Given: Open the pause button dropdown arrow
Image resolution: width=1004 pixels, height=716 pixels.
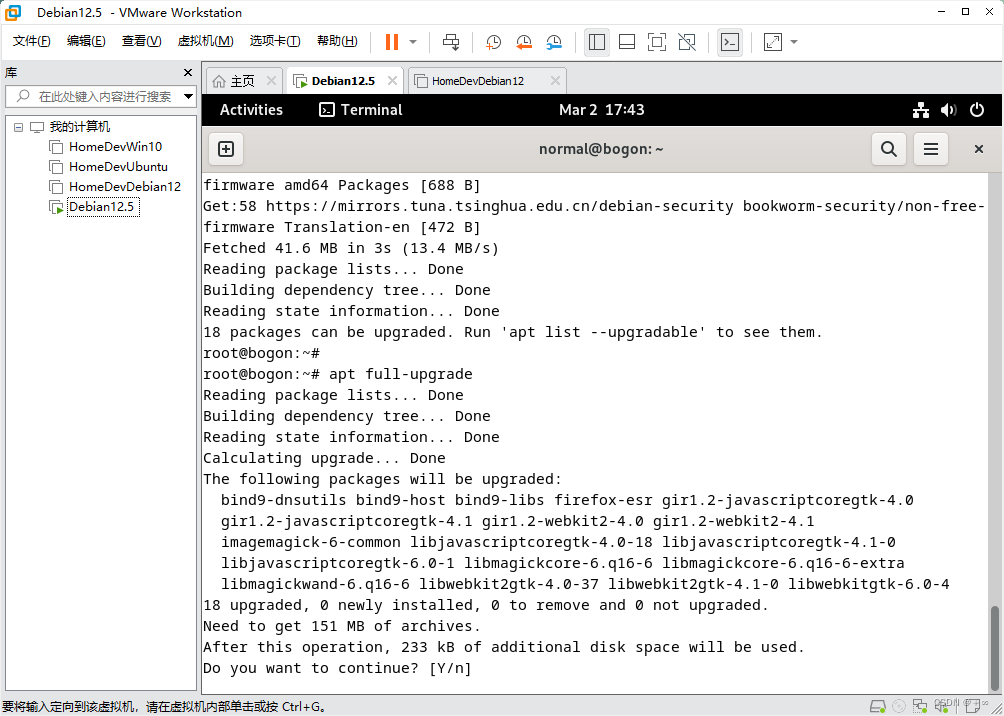Looking at the screenshot, I should coord(412,42).
